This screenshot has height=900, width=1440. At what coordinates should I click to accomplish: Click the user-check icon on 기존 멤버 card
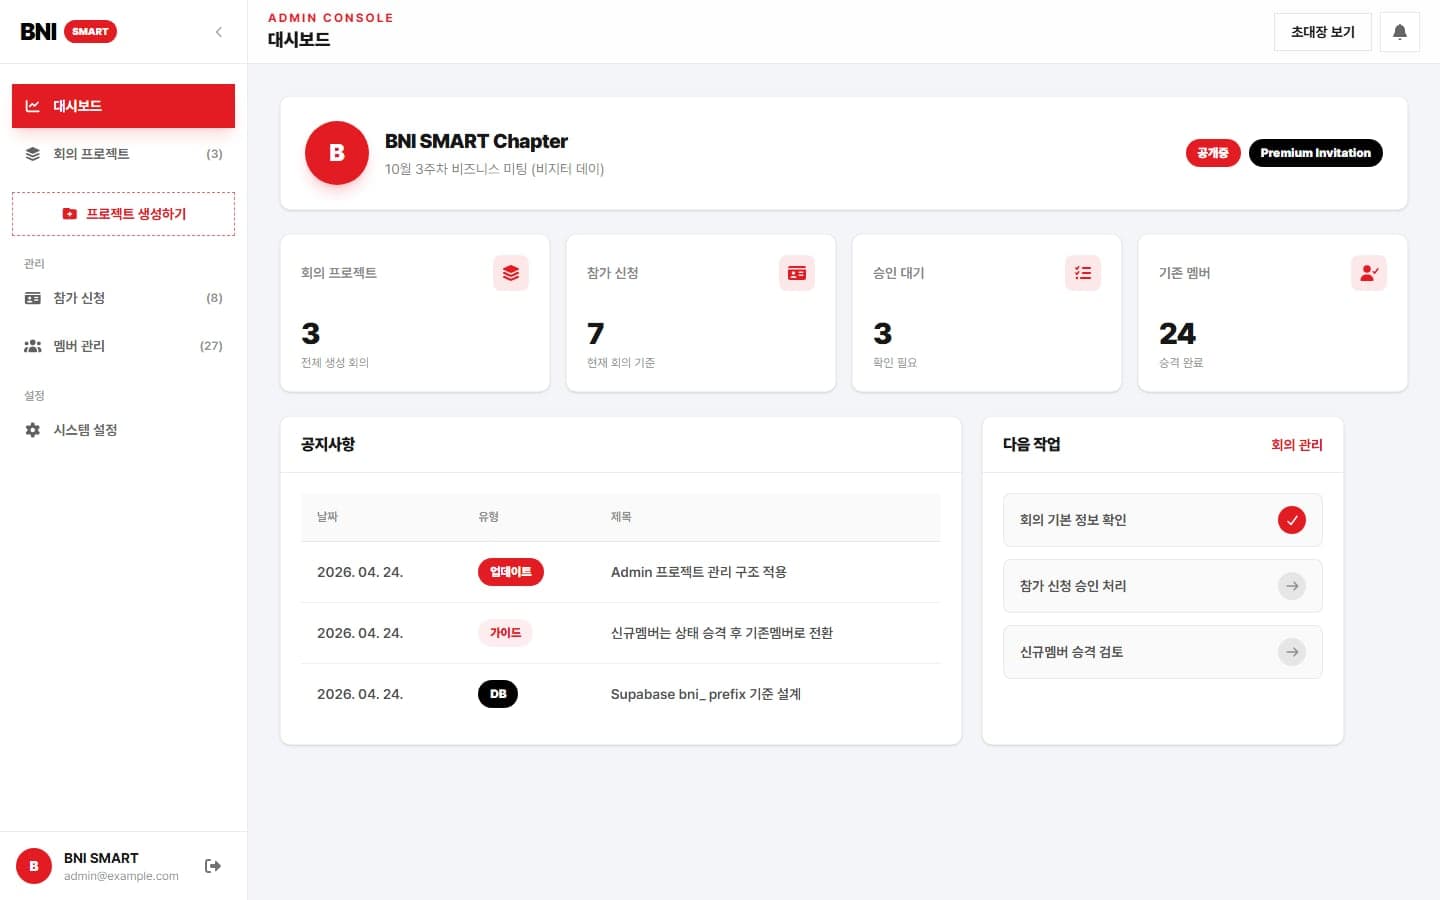[1369, 273]
